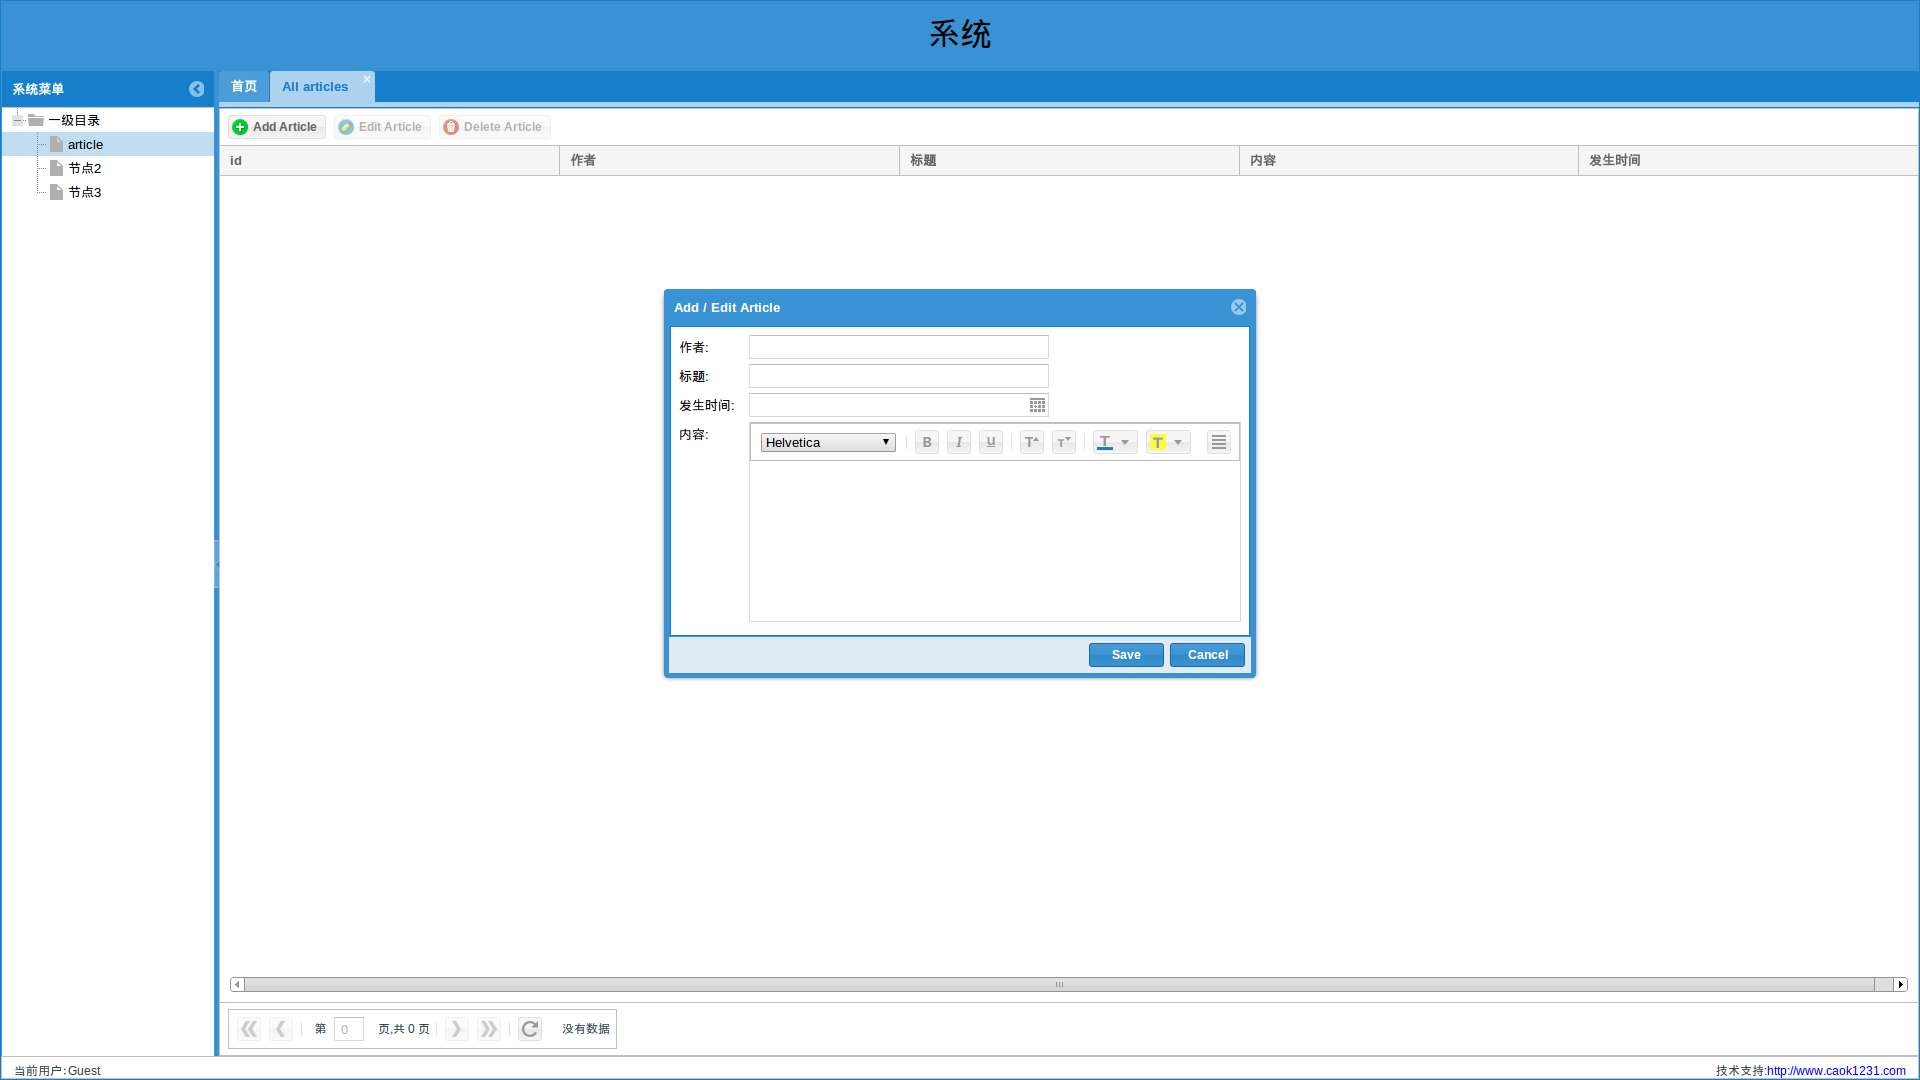1920x1080 pixels.
Task: Click the Save button
Action: [1126, 655]
